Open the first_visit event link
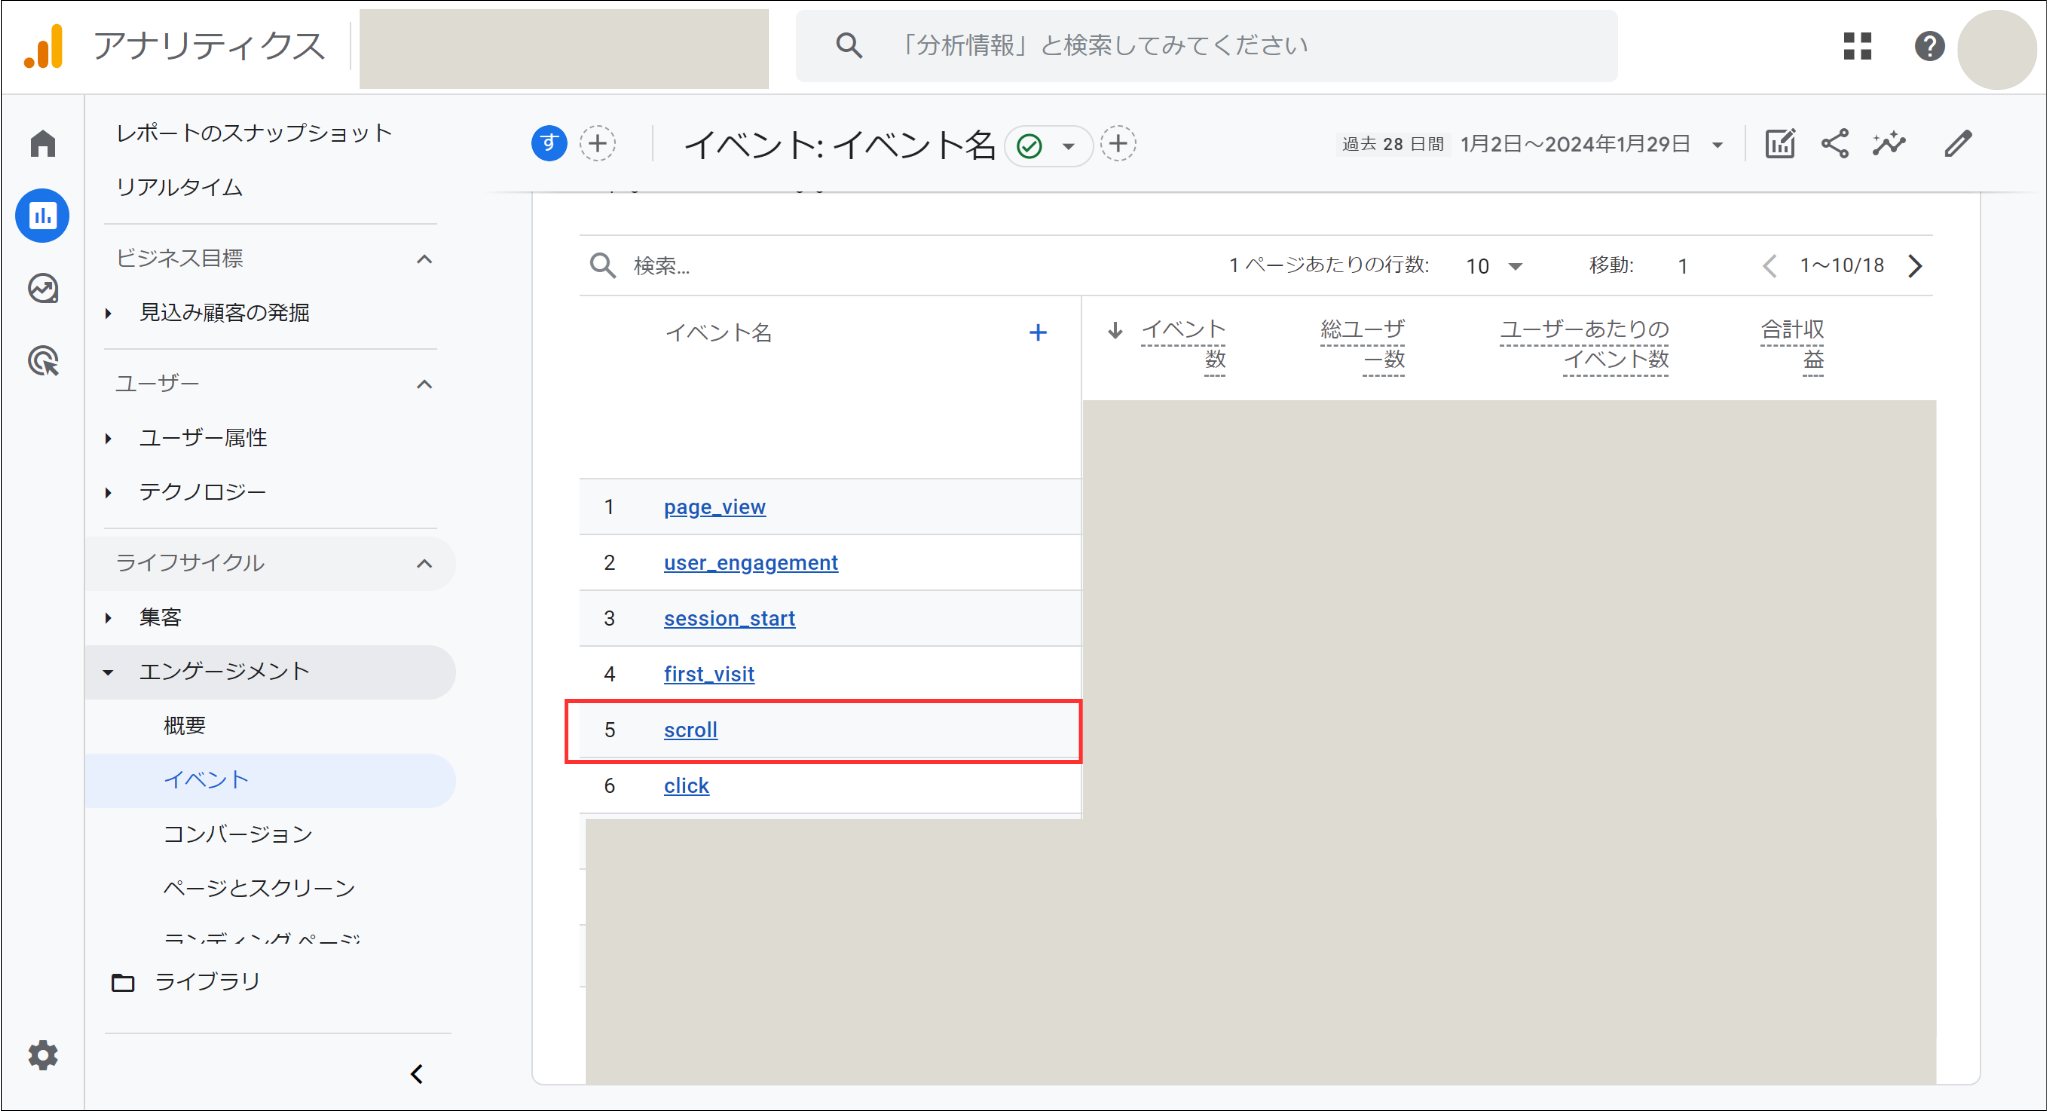The width and height of the screenshot is (2048, 1111). (709, 674)
